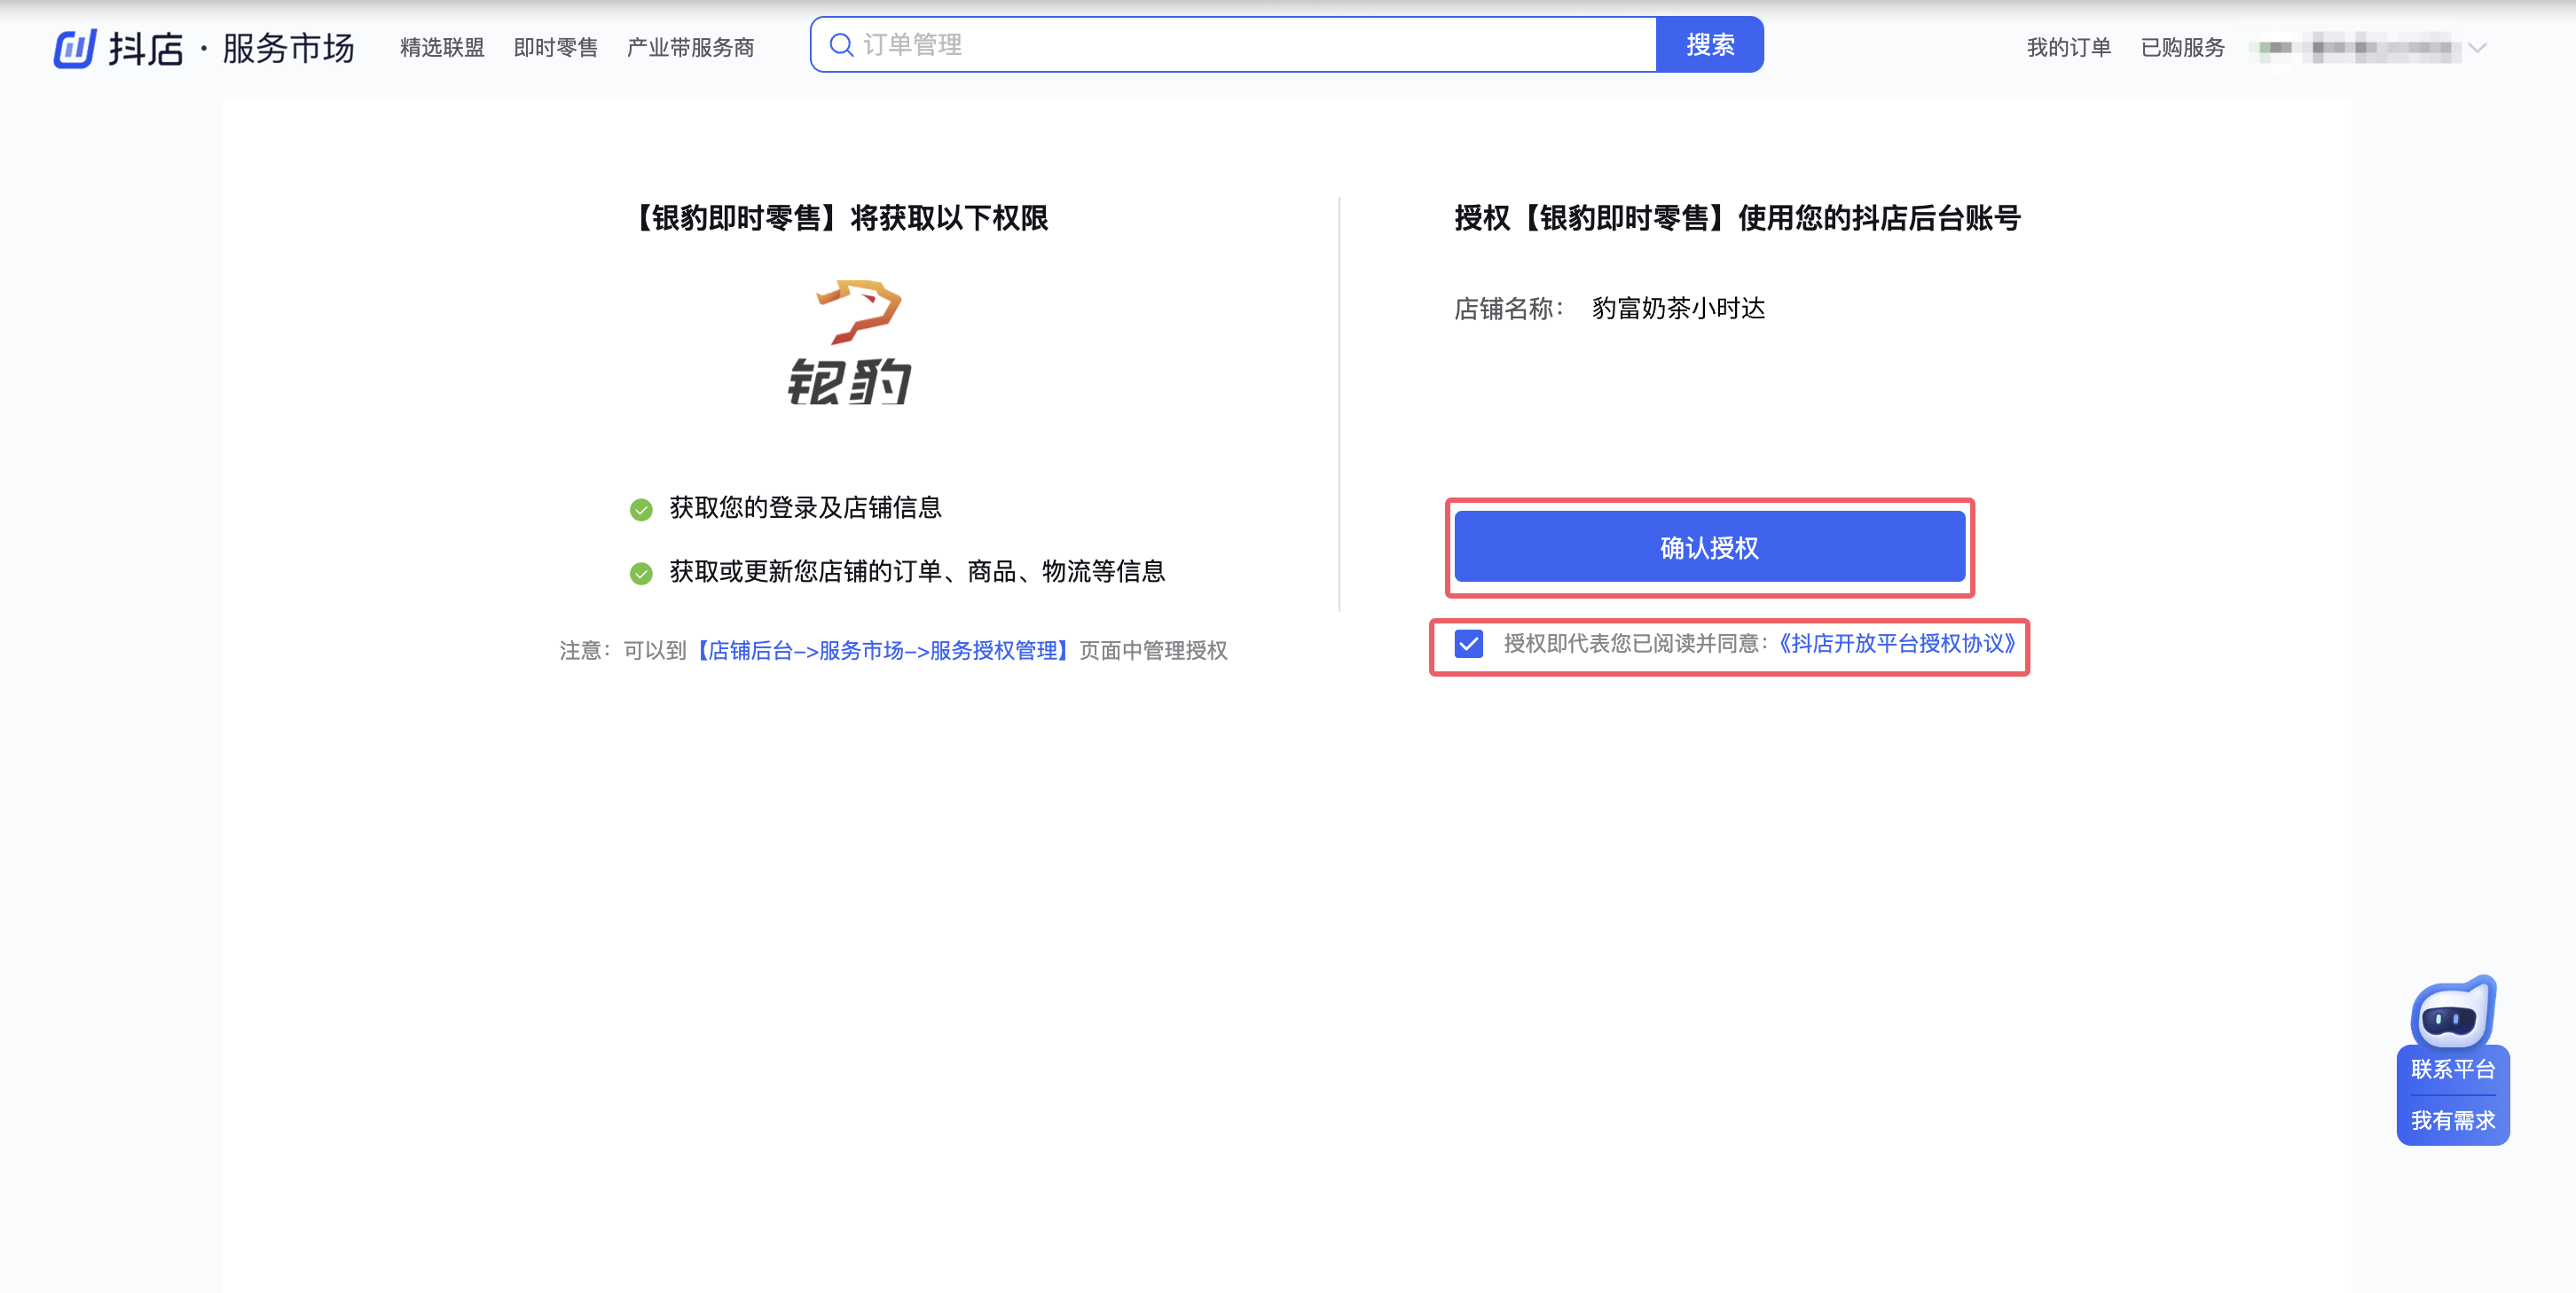
Task: Open the 《抖店开放平台授权协议》 link
Action: pyautogui.click(x=1896, y=643)
